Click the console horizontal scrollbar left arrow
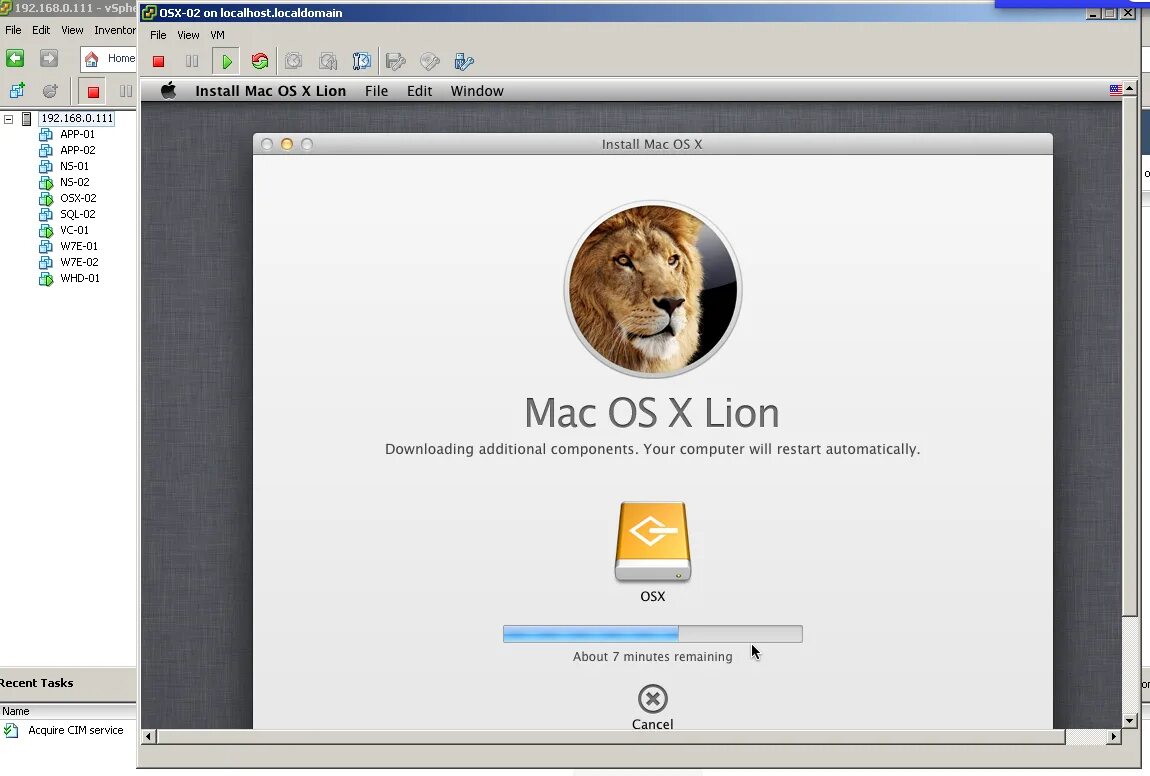1150x776 pixels. point(148,736)
